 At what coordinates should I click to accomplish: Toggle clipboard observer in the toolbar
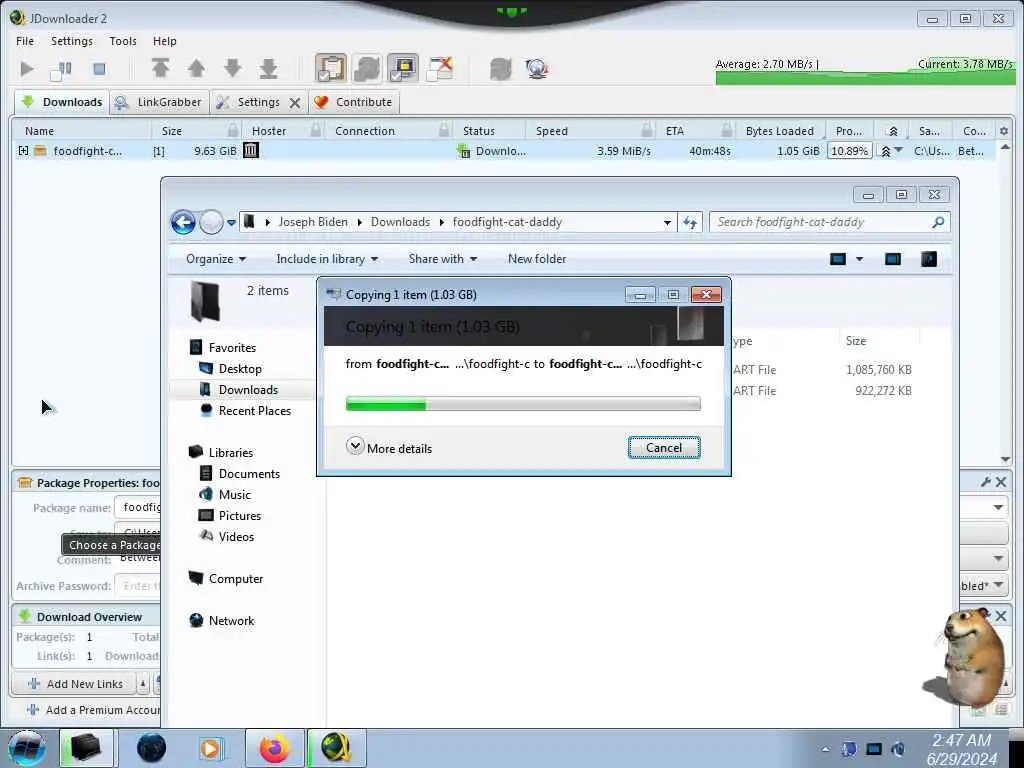click(331, 68)
